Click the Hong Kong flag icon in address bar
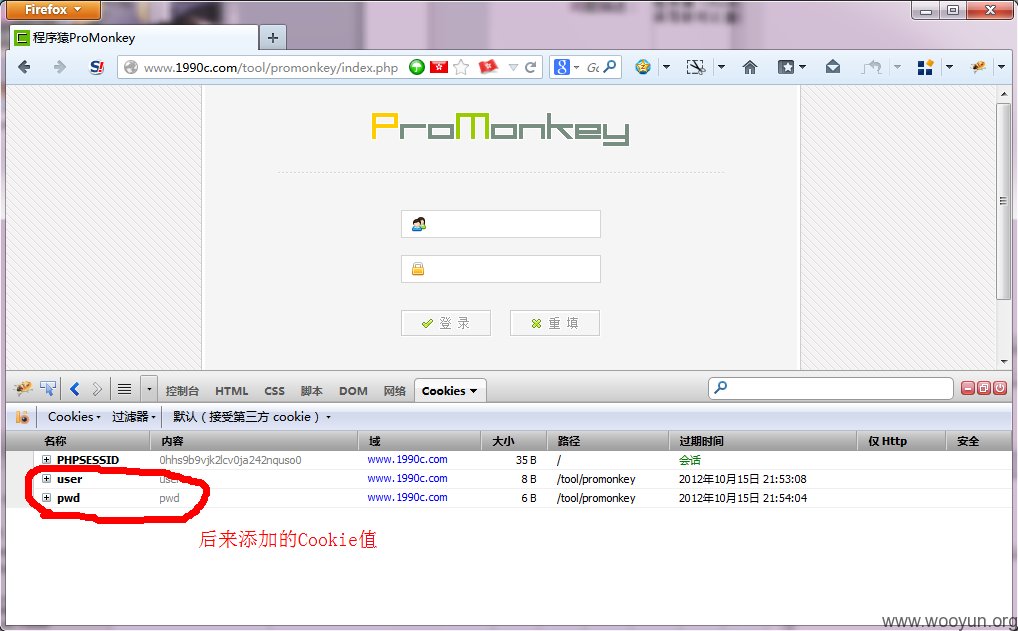Screen dimensions: 1018x631 click(x=439, y=67)
